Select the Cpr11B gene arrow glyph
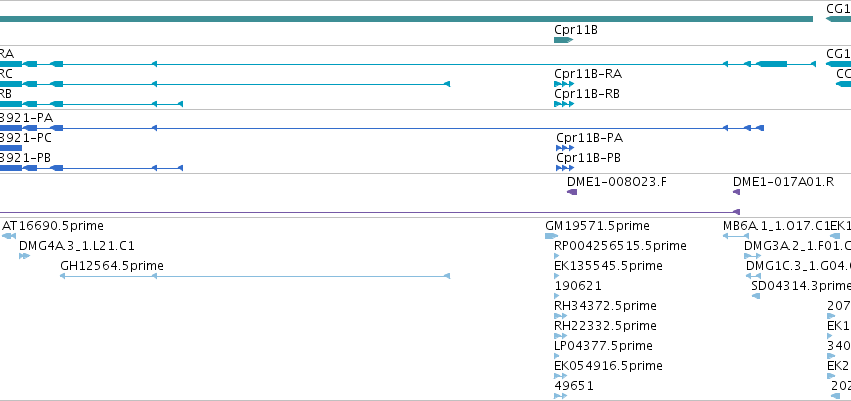 [563, 40]
